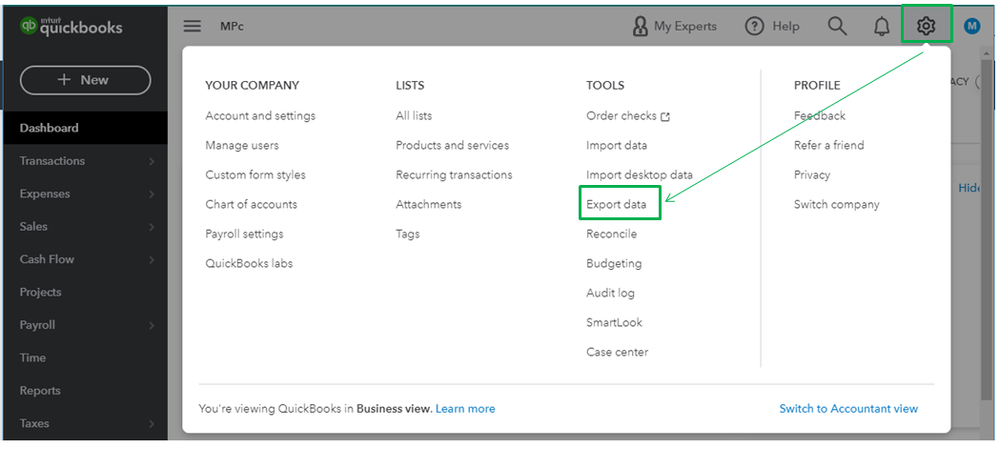The height and width of the screenshot is (449, 999).
Task: Select Dashboard in the sidebar
Action: coord(85,128)
